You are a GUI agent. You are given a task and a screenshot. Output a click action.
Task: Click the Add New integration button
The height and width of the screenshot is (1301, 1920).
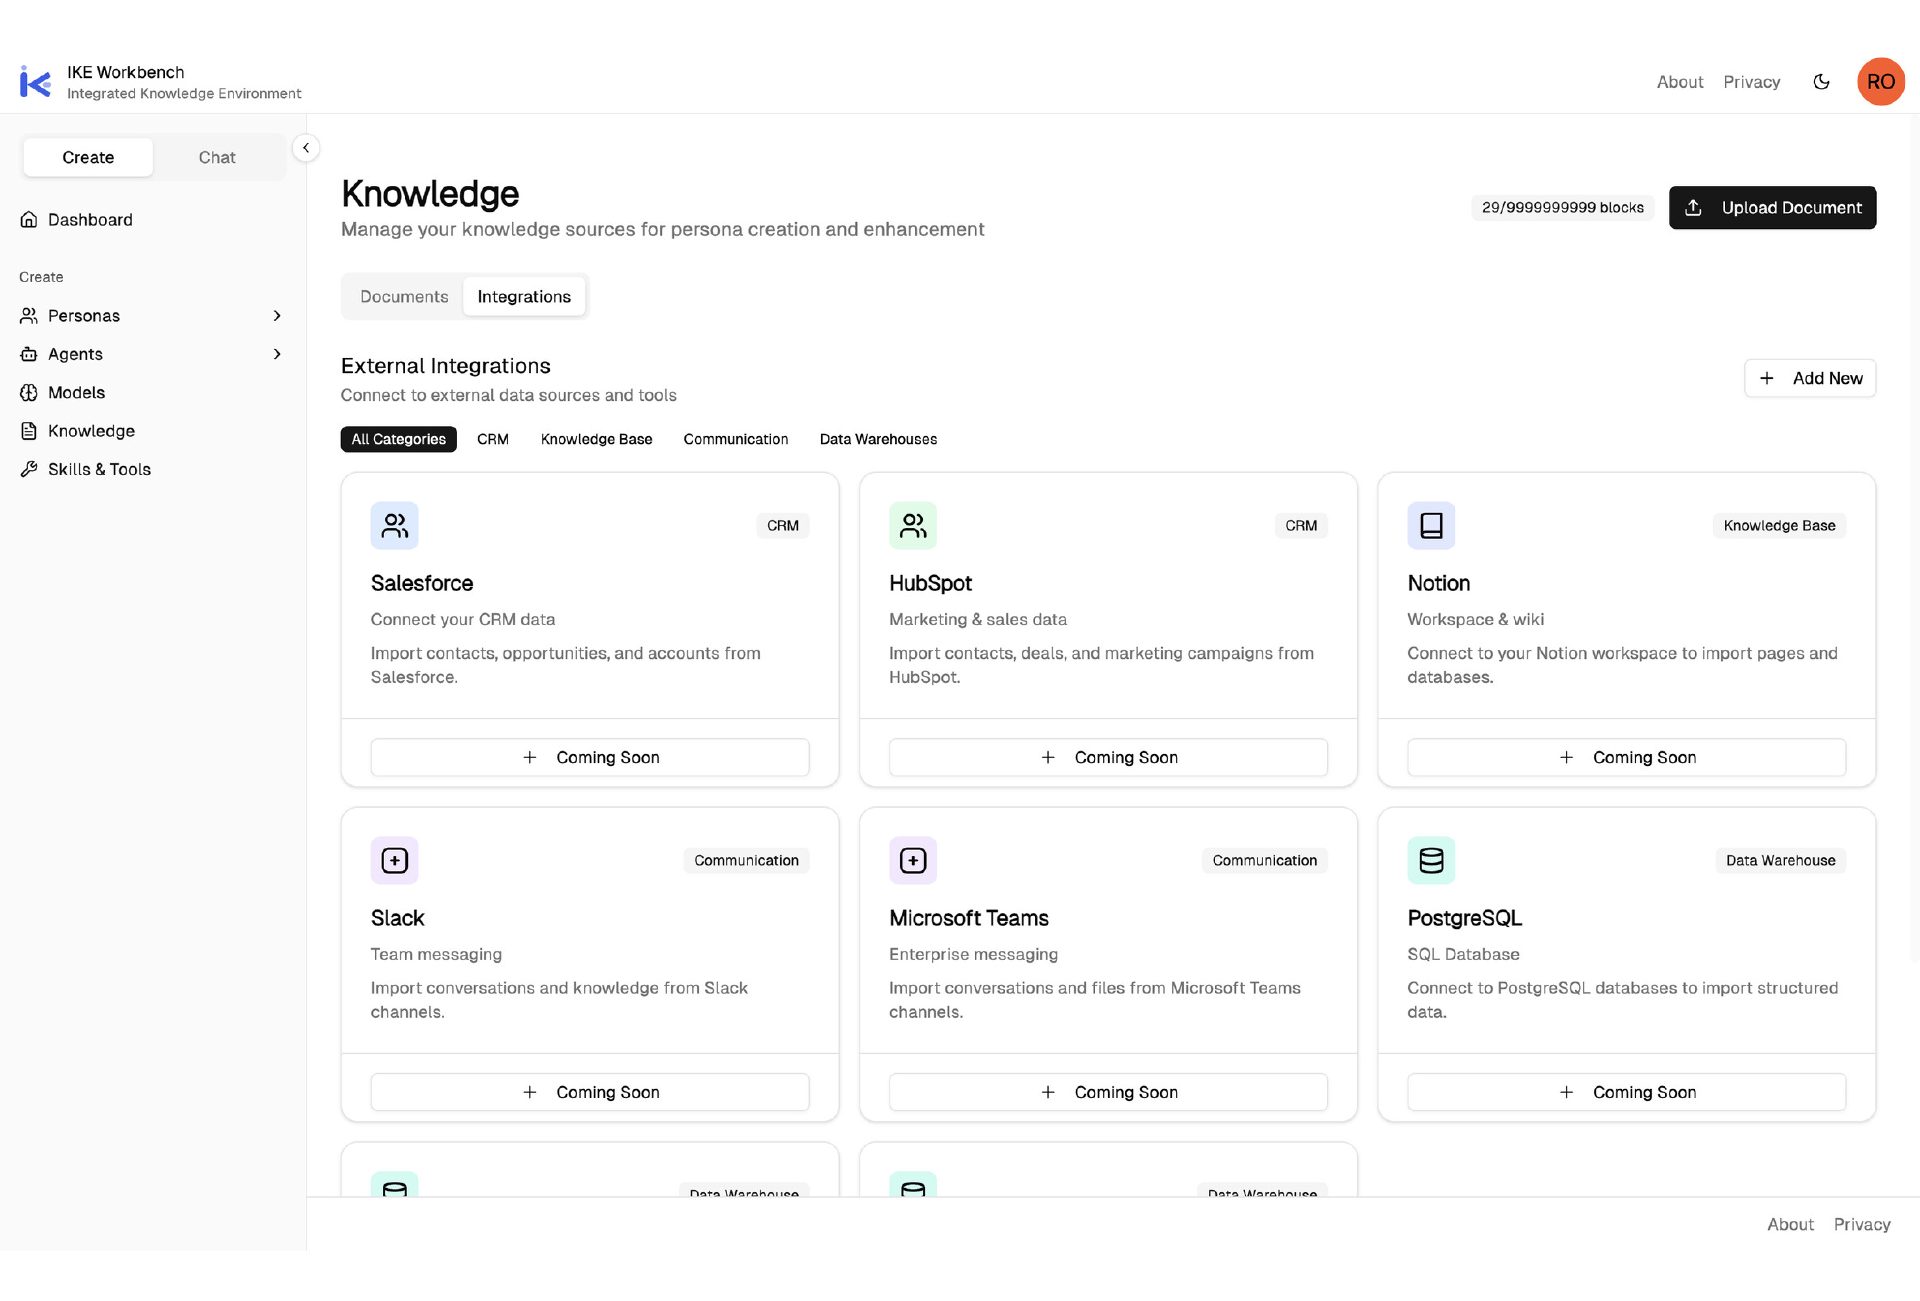click(x=1810, y=379)
